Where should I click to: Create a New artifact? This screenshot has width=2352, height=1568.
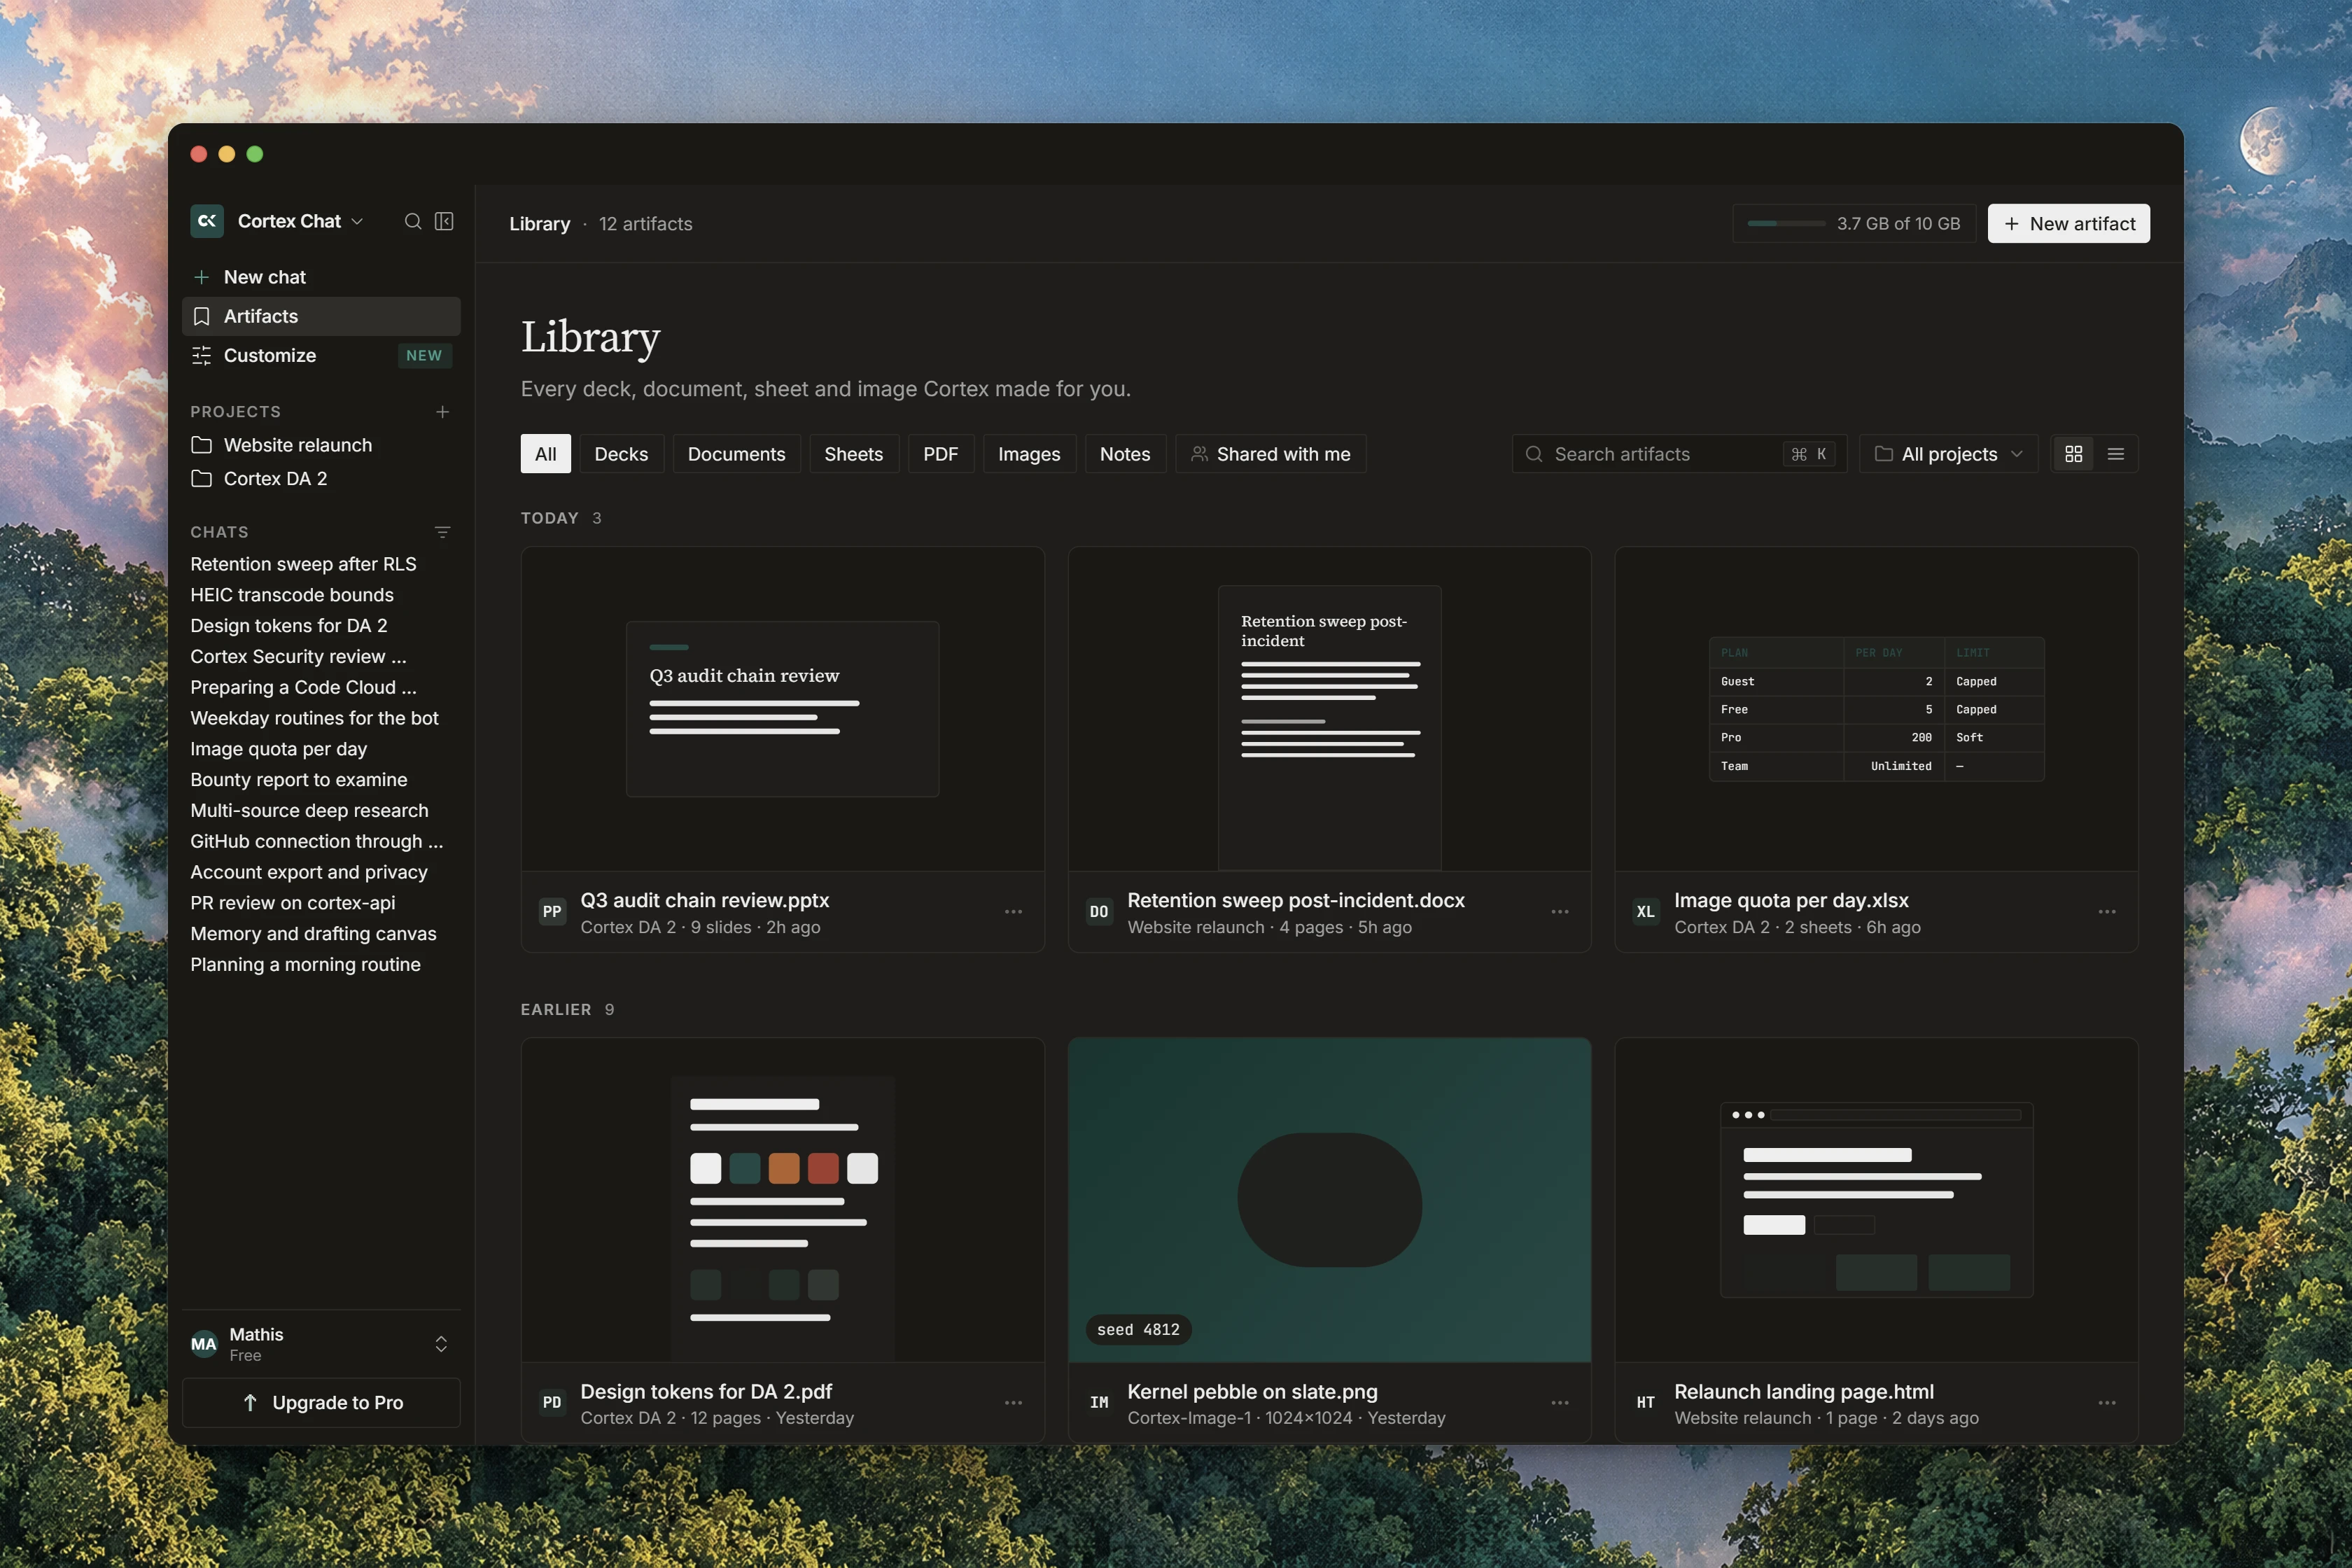click(x=2069, y=223)
